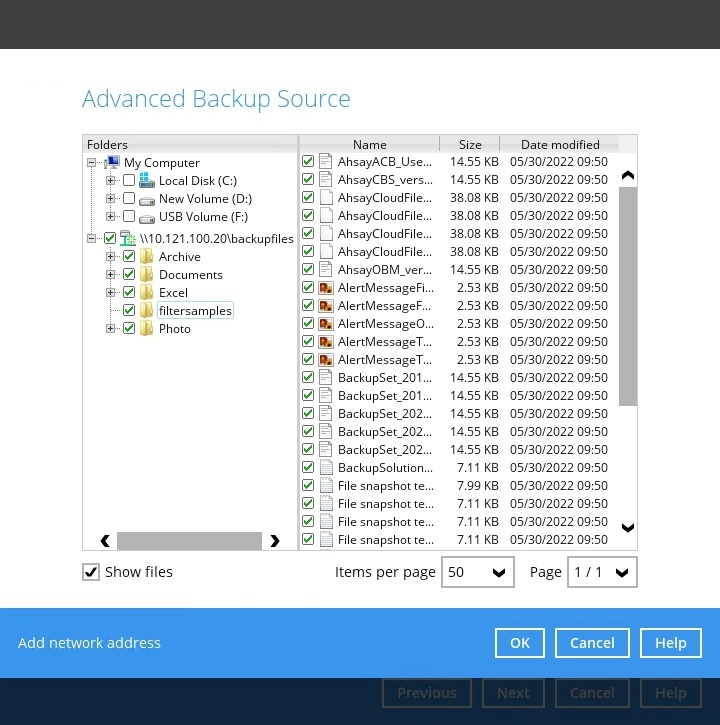Screen dimensions: 720x725
Task: Open the Page 1 / 1 dropdown
Action: (x=602, y=572)
